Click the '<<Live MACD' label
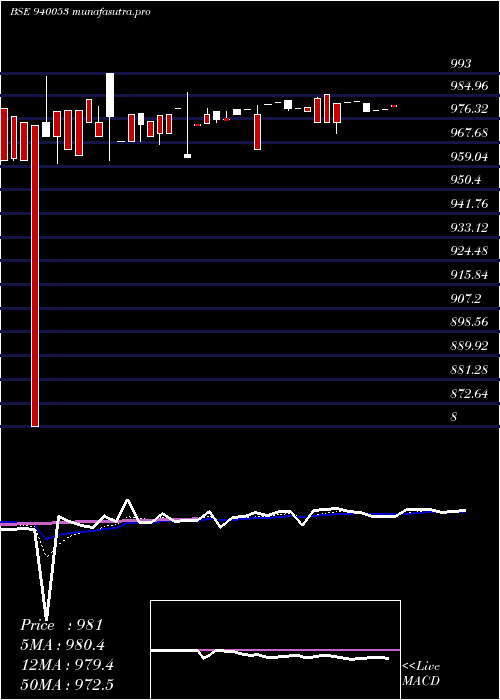 (x=421, y=673)
